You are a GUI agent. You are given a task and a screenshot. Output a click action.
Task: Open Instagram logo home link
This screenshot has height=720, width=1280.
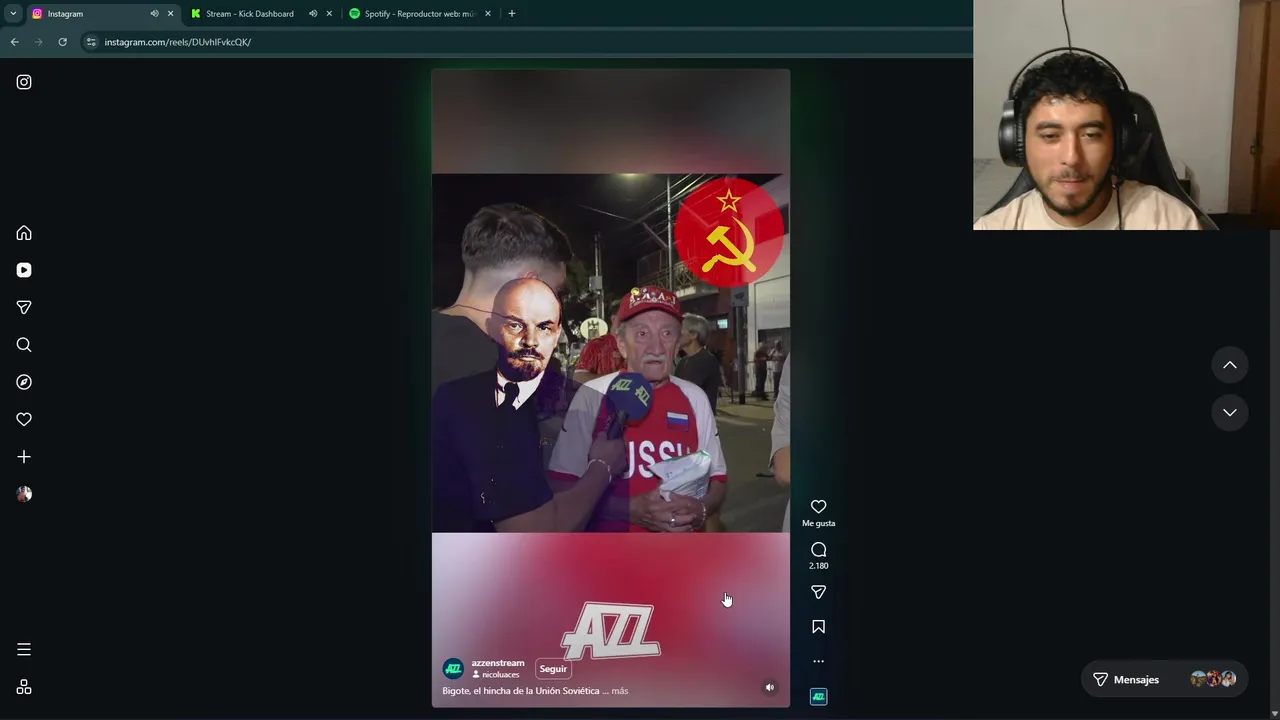point(24,82)
